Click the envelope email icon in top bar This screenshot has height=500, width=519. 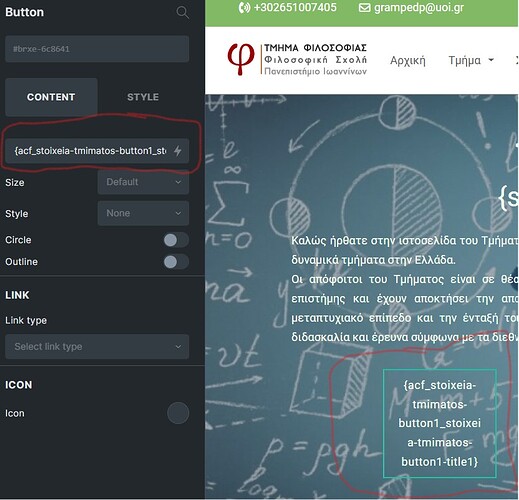coord(364,7)
